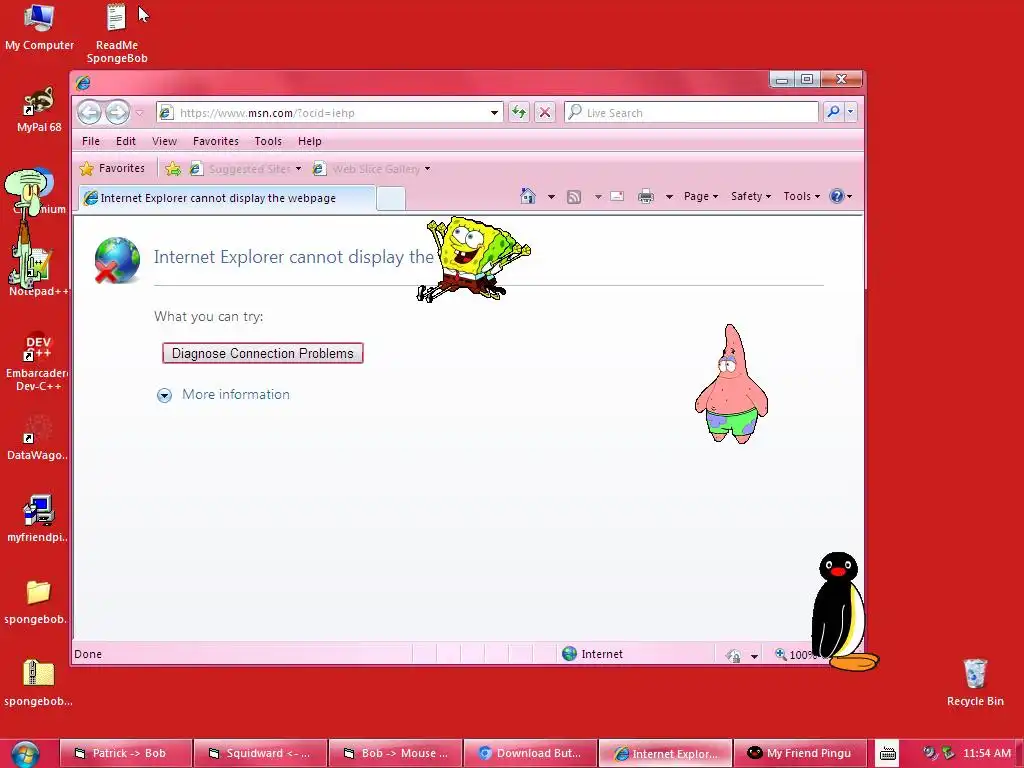The image size is (1024, 768).
Task: Open Web Slice Gallery dropdown
Action: coord(372,169)
